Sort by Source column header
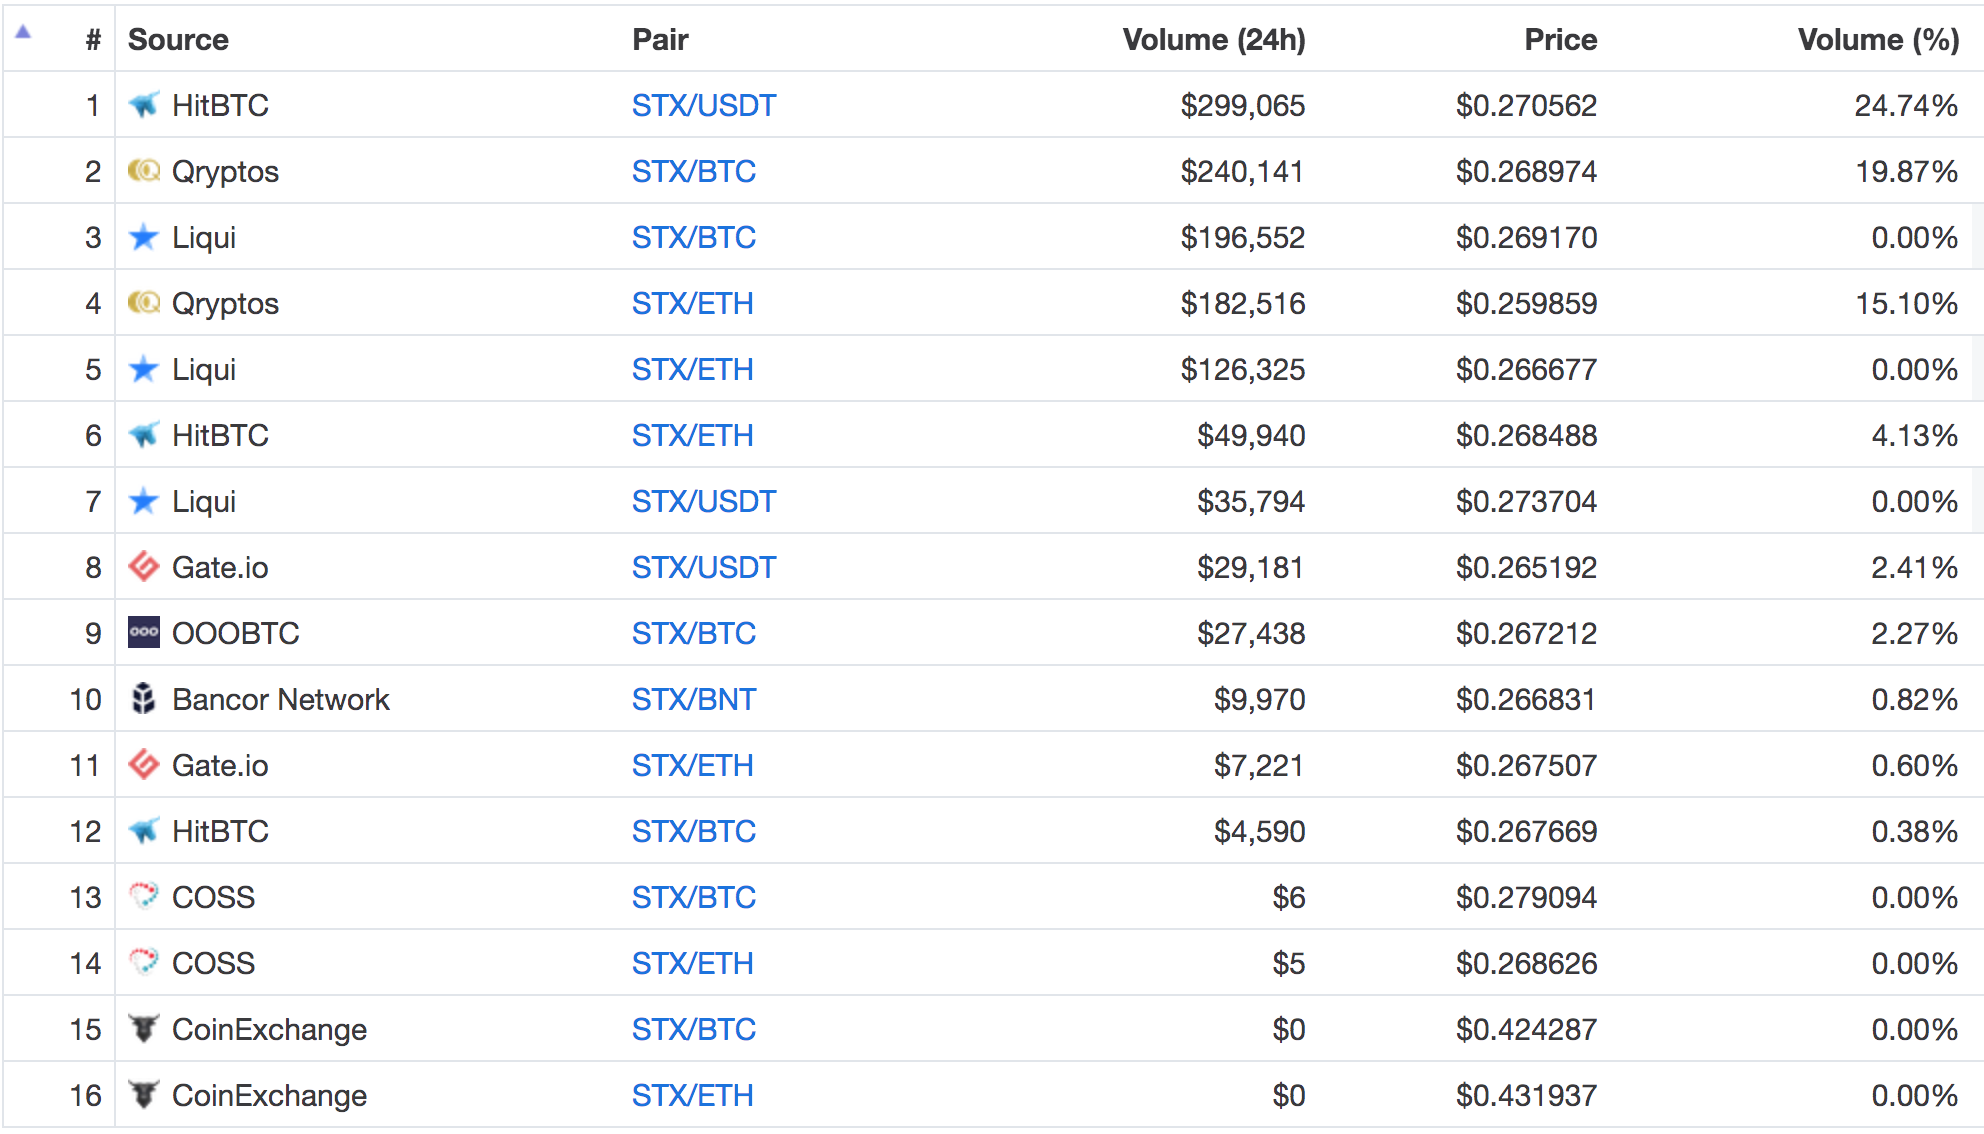 178,39
